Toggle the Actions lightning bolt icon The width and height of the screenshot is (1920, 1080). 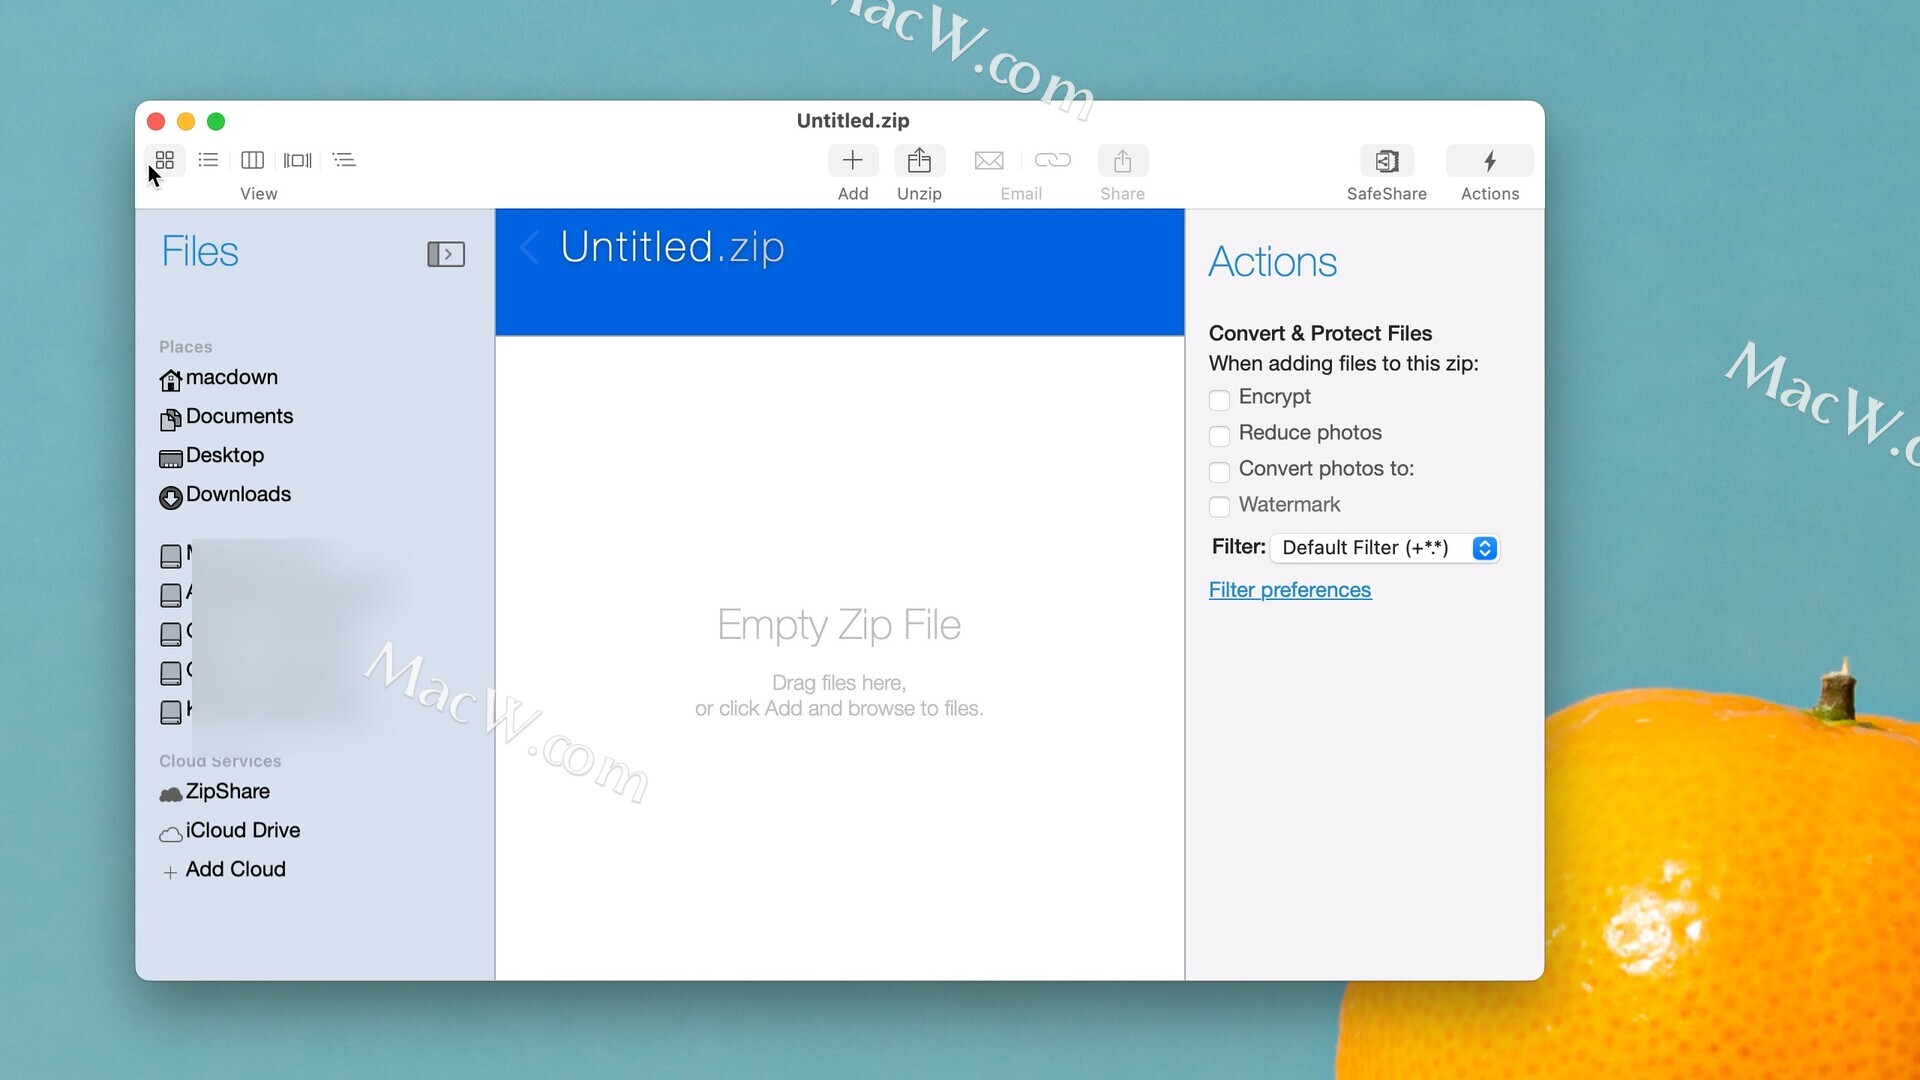tap(1489, 161)
